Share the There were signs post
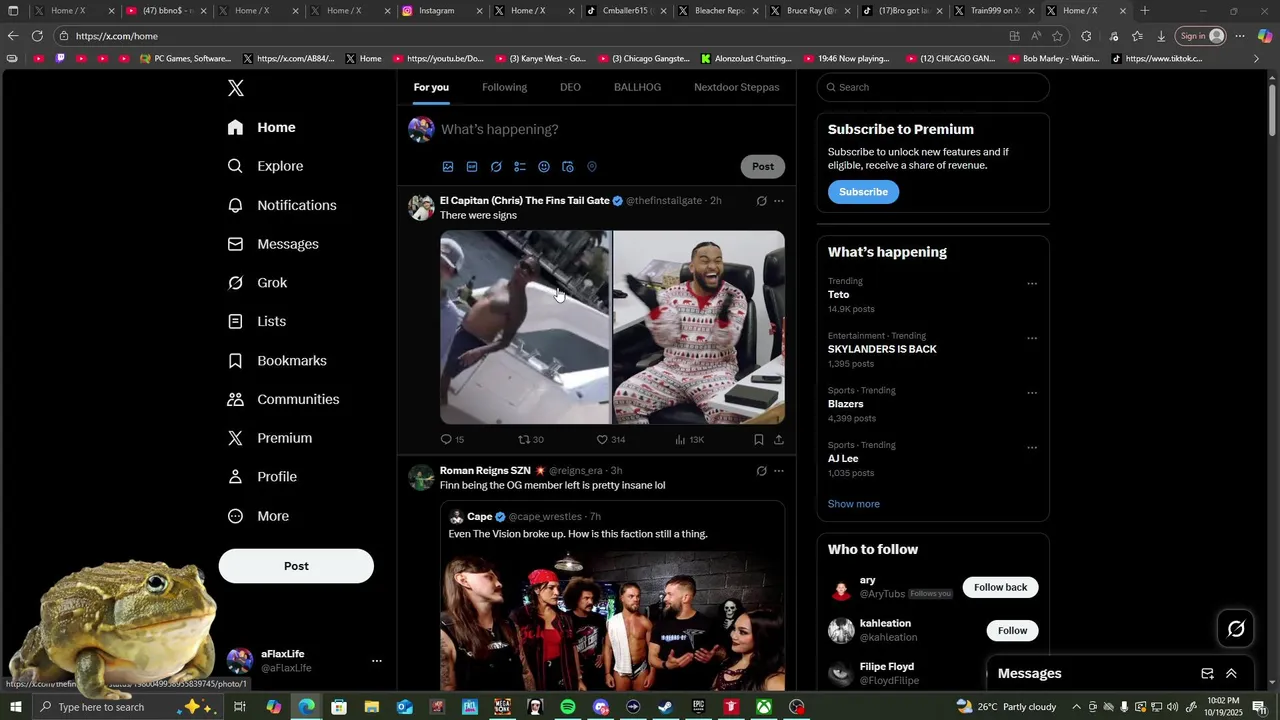Screen dimensions: 1280x720 [x=779, y=440]
